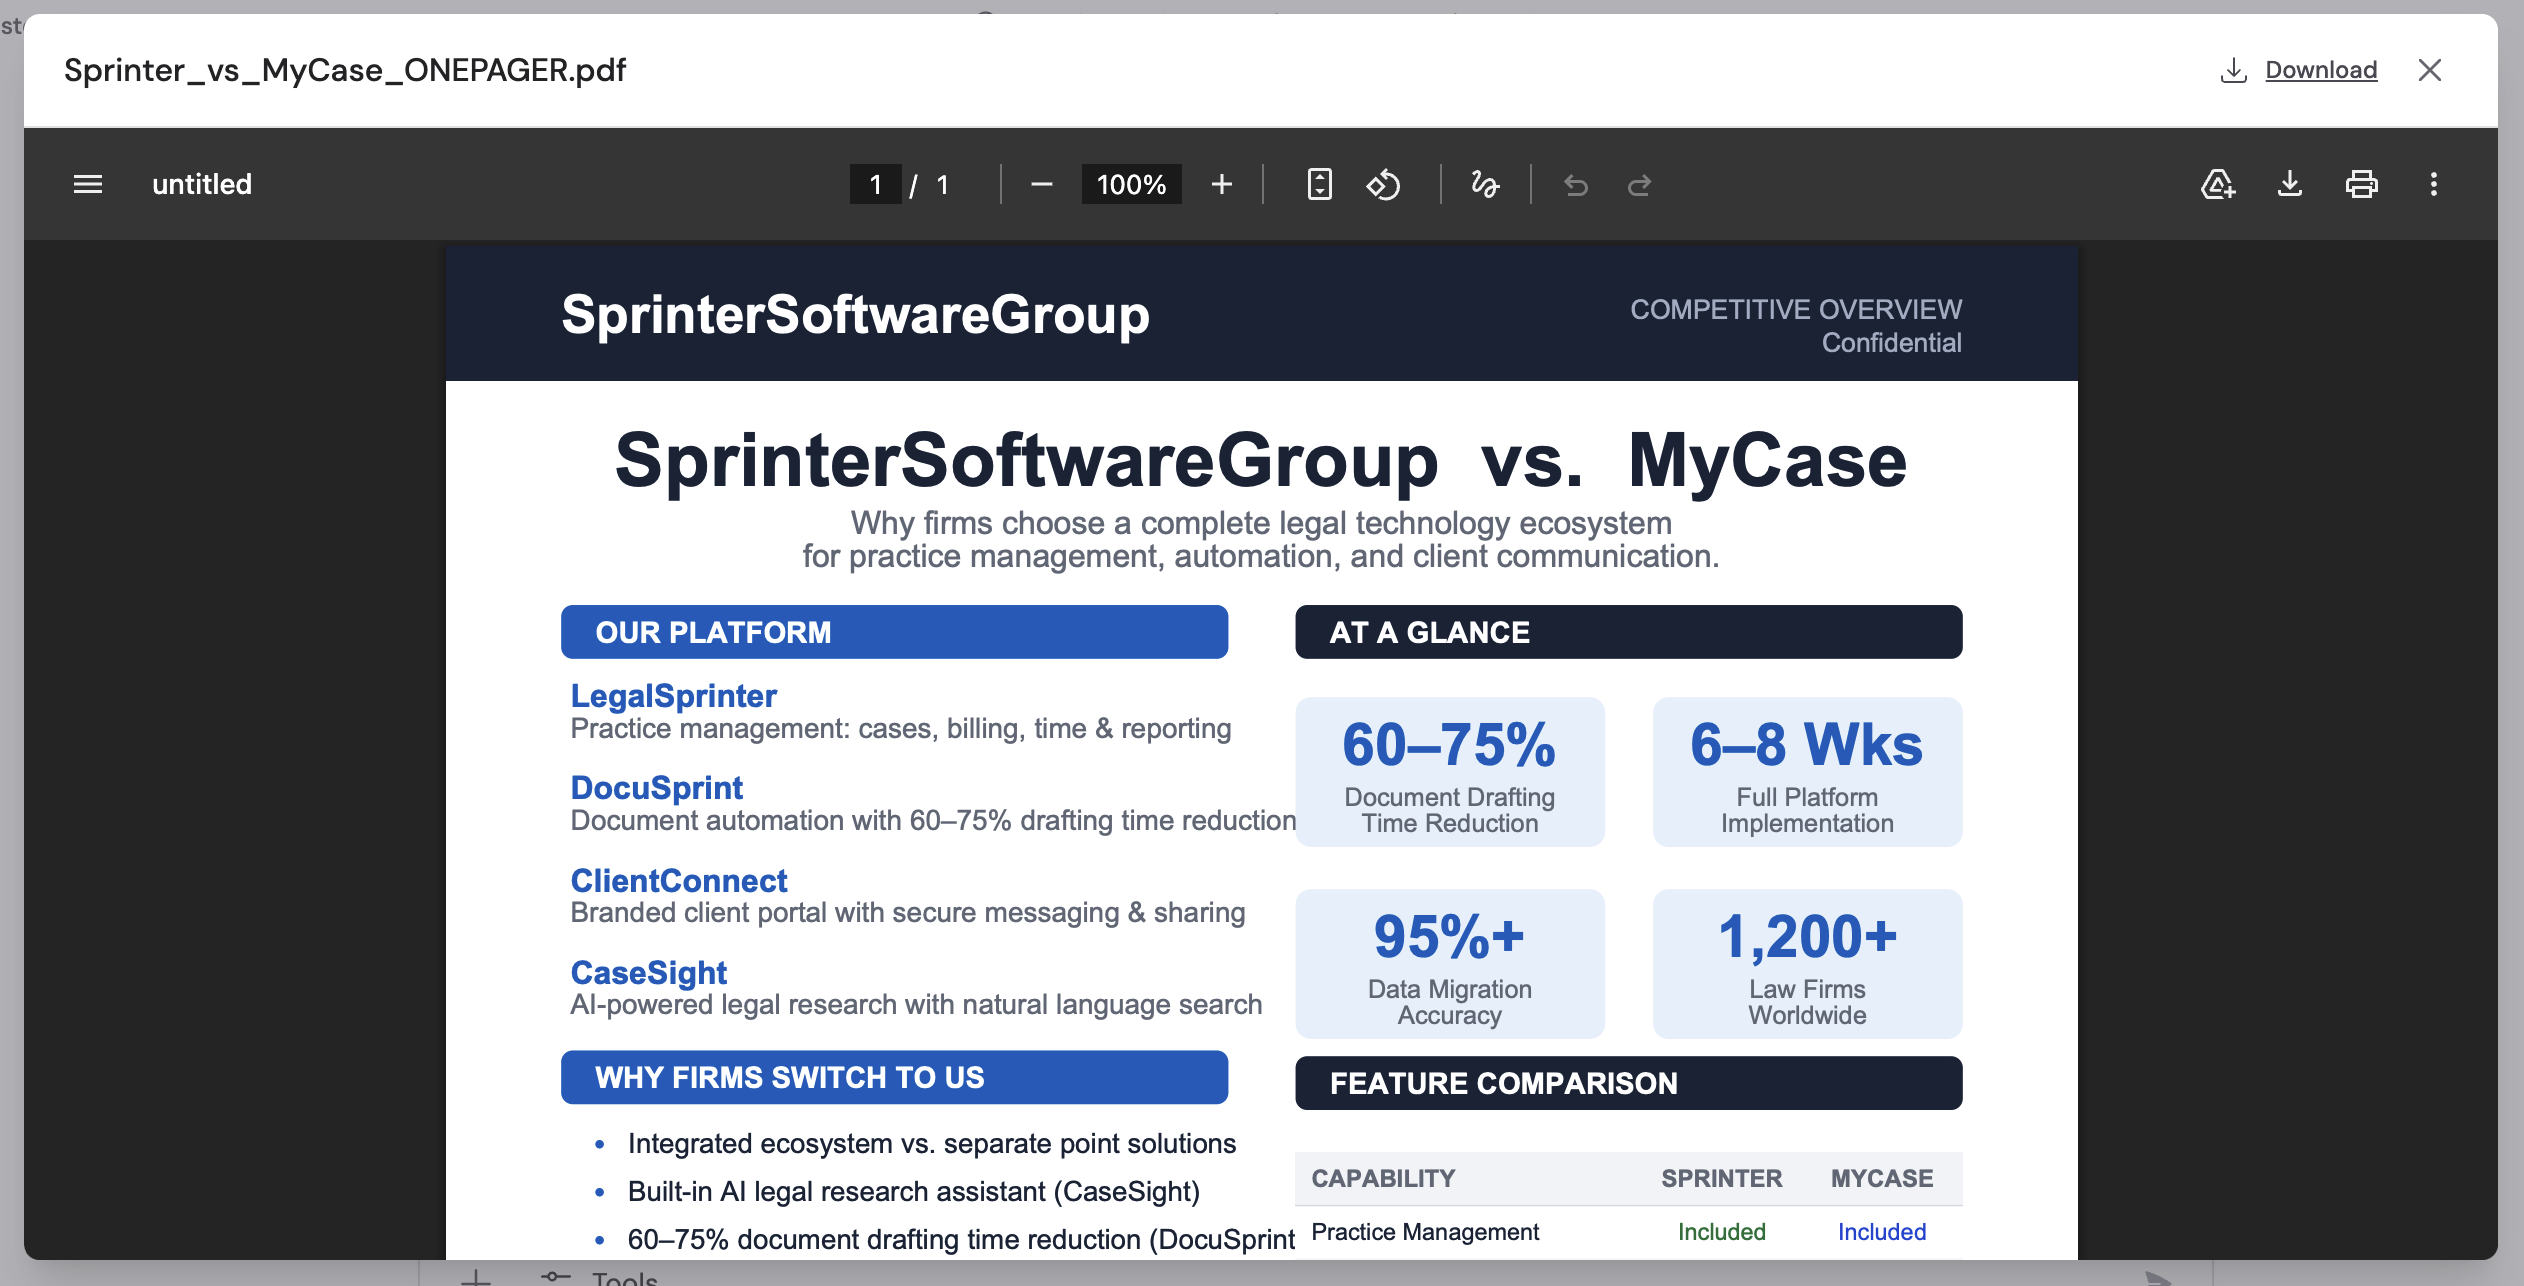Undo the last annotation
This screenshot has width=2524, height=1286.
tap(1576, 184)
